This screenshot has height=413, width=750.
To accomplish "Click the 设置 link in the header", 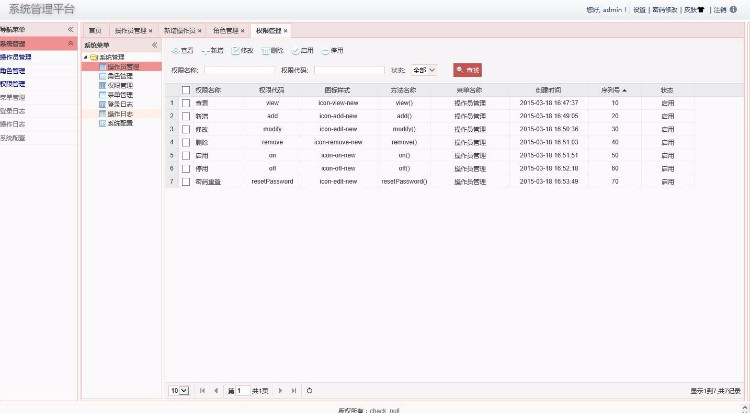I will click(640, 10).
